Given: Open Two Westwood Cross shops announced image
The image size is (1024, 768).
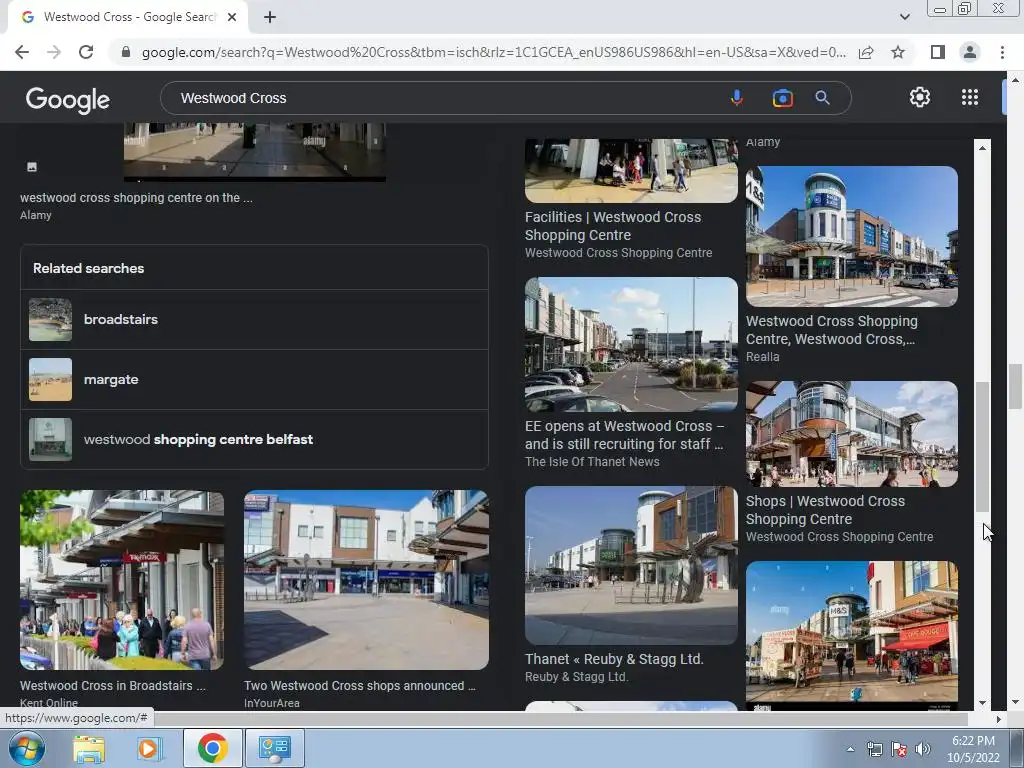Looking at the screenshot, I should [366, 580].
